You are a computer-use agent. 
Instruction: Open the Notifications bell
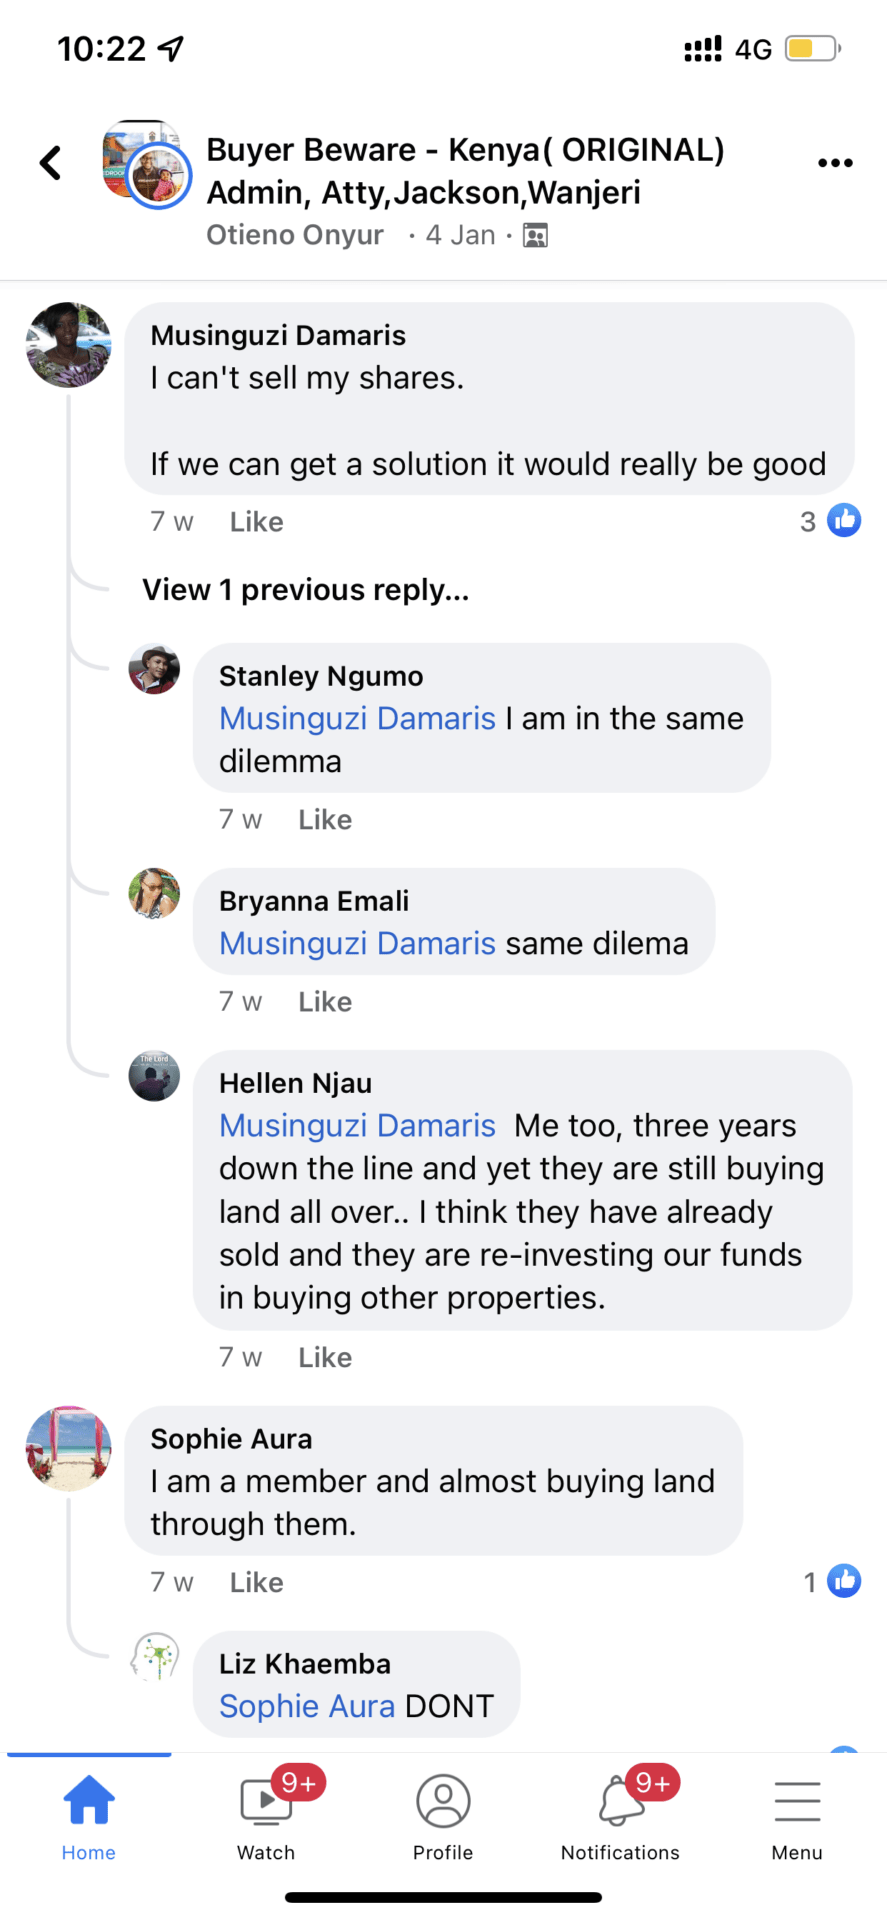[x=620, y=1817]
